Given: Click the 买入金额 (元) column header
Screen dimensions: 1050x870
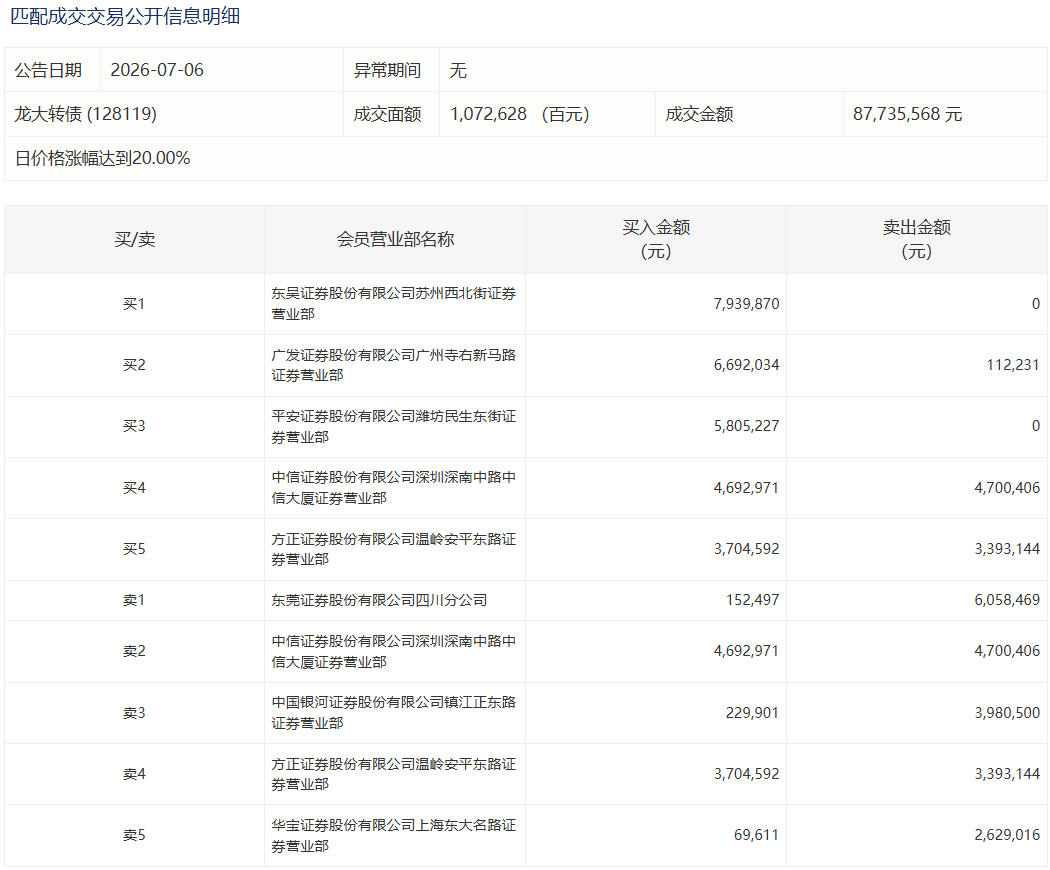Looking at the screenshot, I should [656, 239].
